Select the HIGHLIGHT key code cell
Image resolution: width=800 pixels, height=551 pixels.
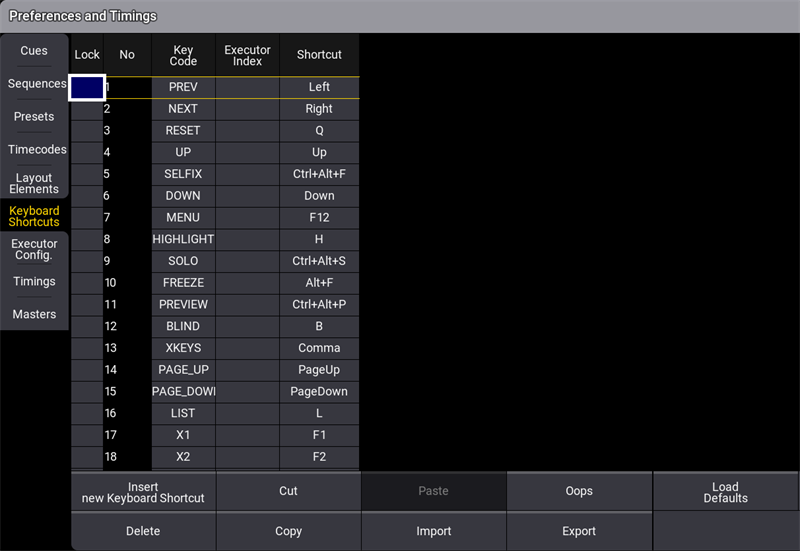click(x=183, y=240)
